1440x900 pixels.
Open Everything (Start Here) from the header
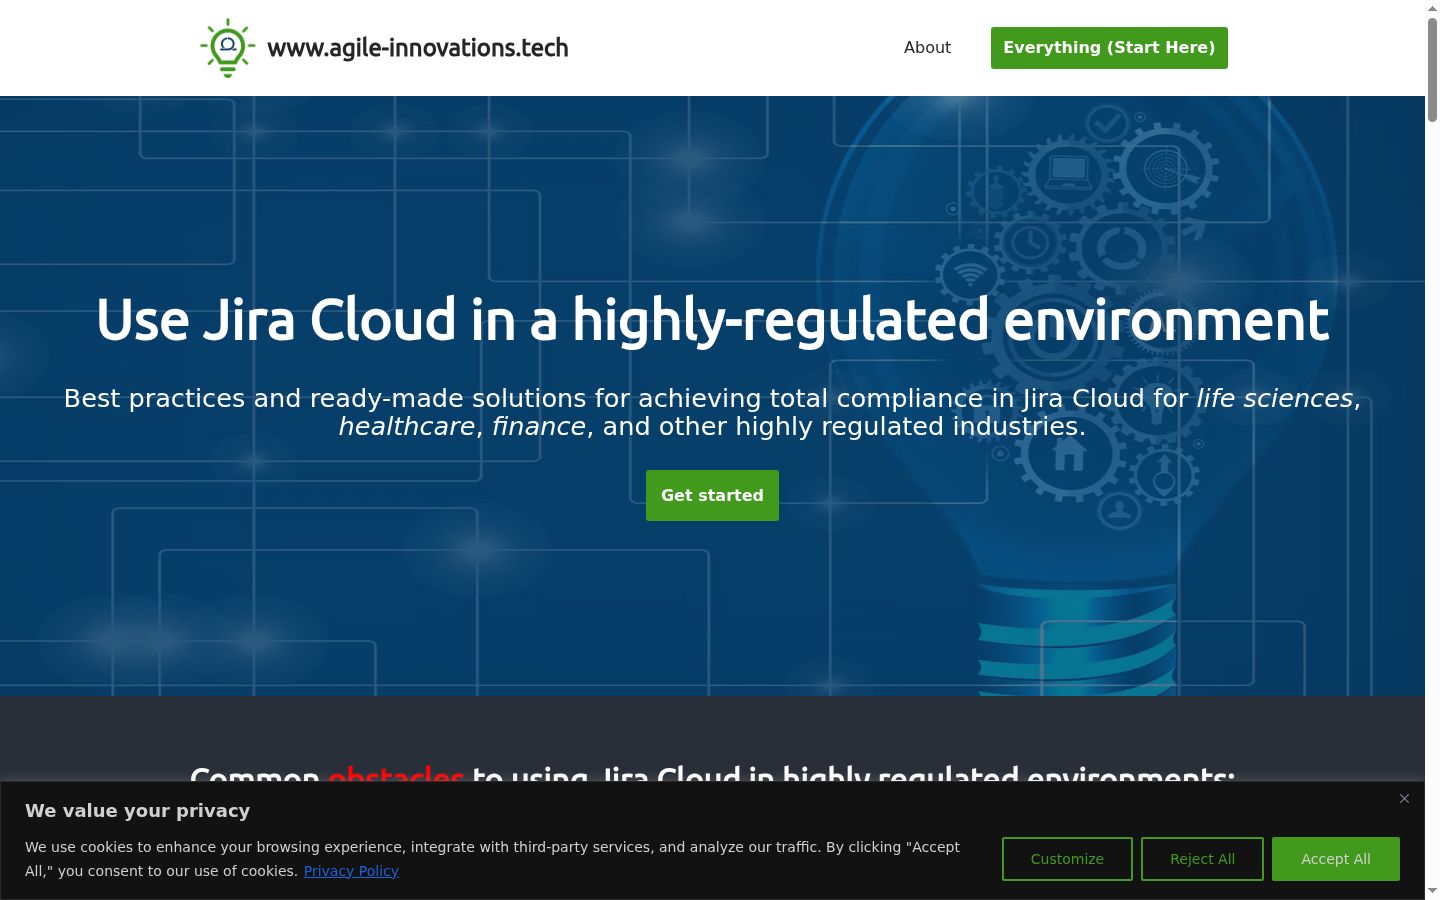[1109, 48]
